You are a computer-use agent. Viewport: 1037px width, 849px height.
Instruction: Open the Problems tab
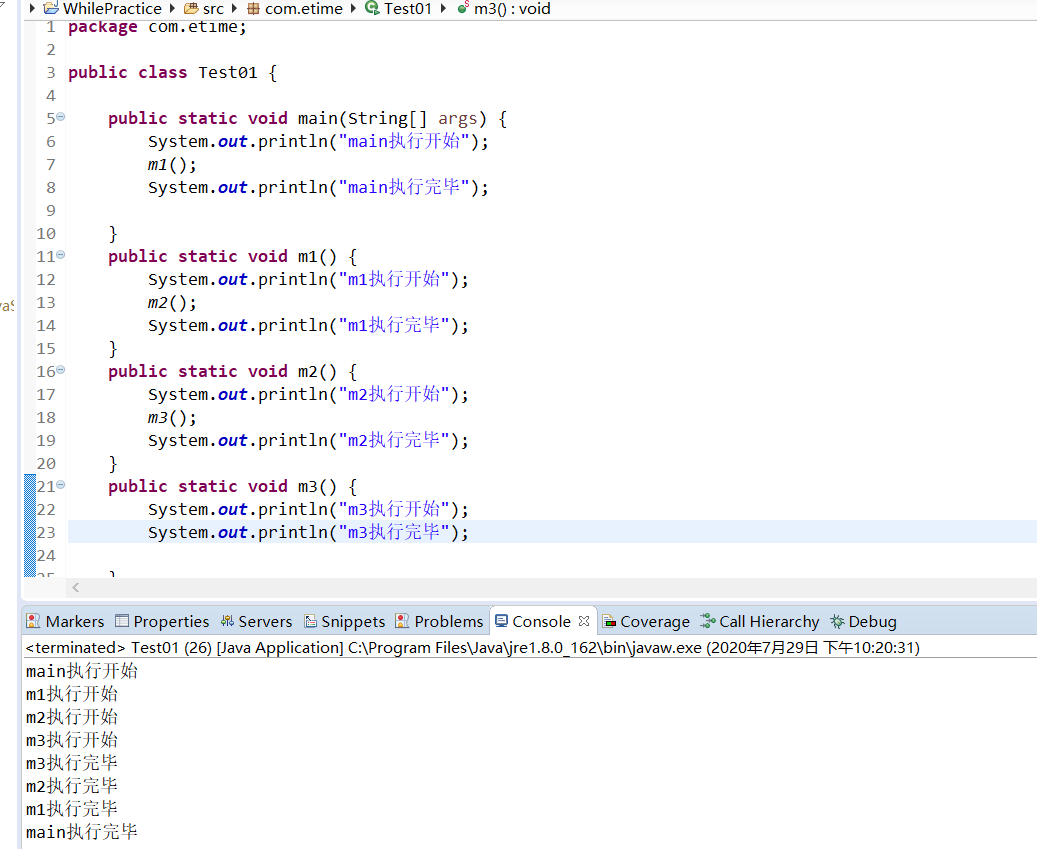(439, 622)
